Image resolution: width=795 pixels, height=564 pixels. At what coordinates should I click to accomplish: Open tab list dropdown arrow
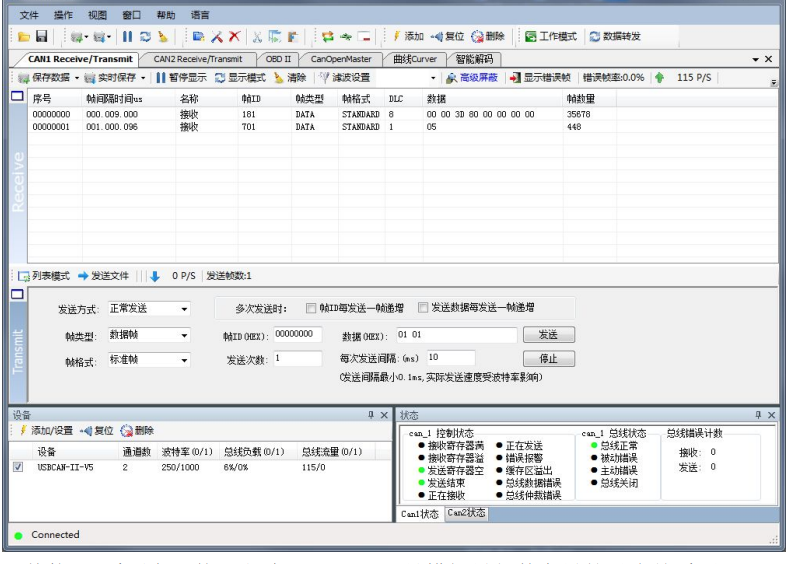click(x=755, y=59)
